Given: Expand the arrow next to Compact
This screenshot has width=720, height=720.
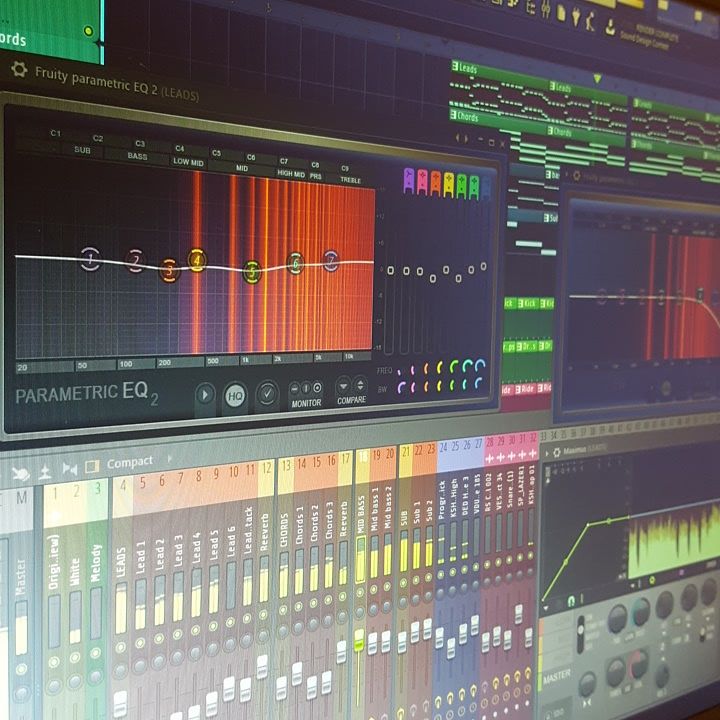Looking at the screenshot, I should (x=169, y=458).
